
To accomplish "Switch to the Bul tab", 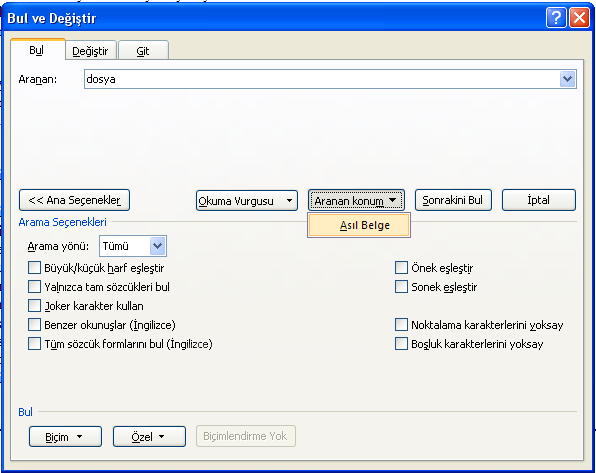I will [37, 50].
